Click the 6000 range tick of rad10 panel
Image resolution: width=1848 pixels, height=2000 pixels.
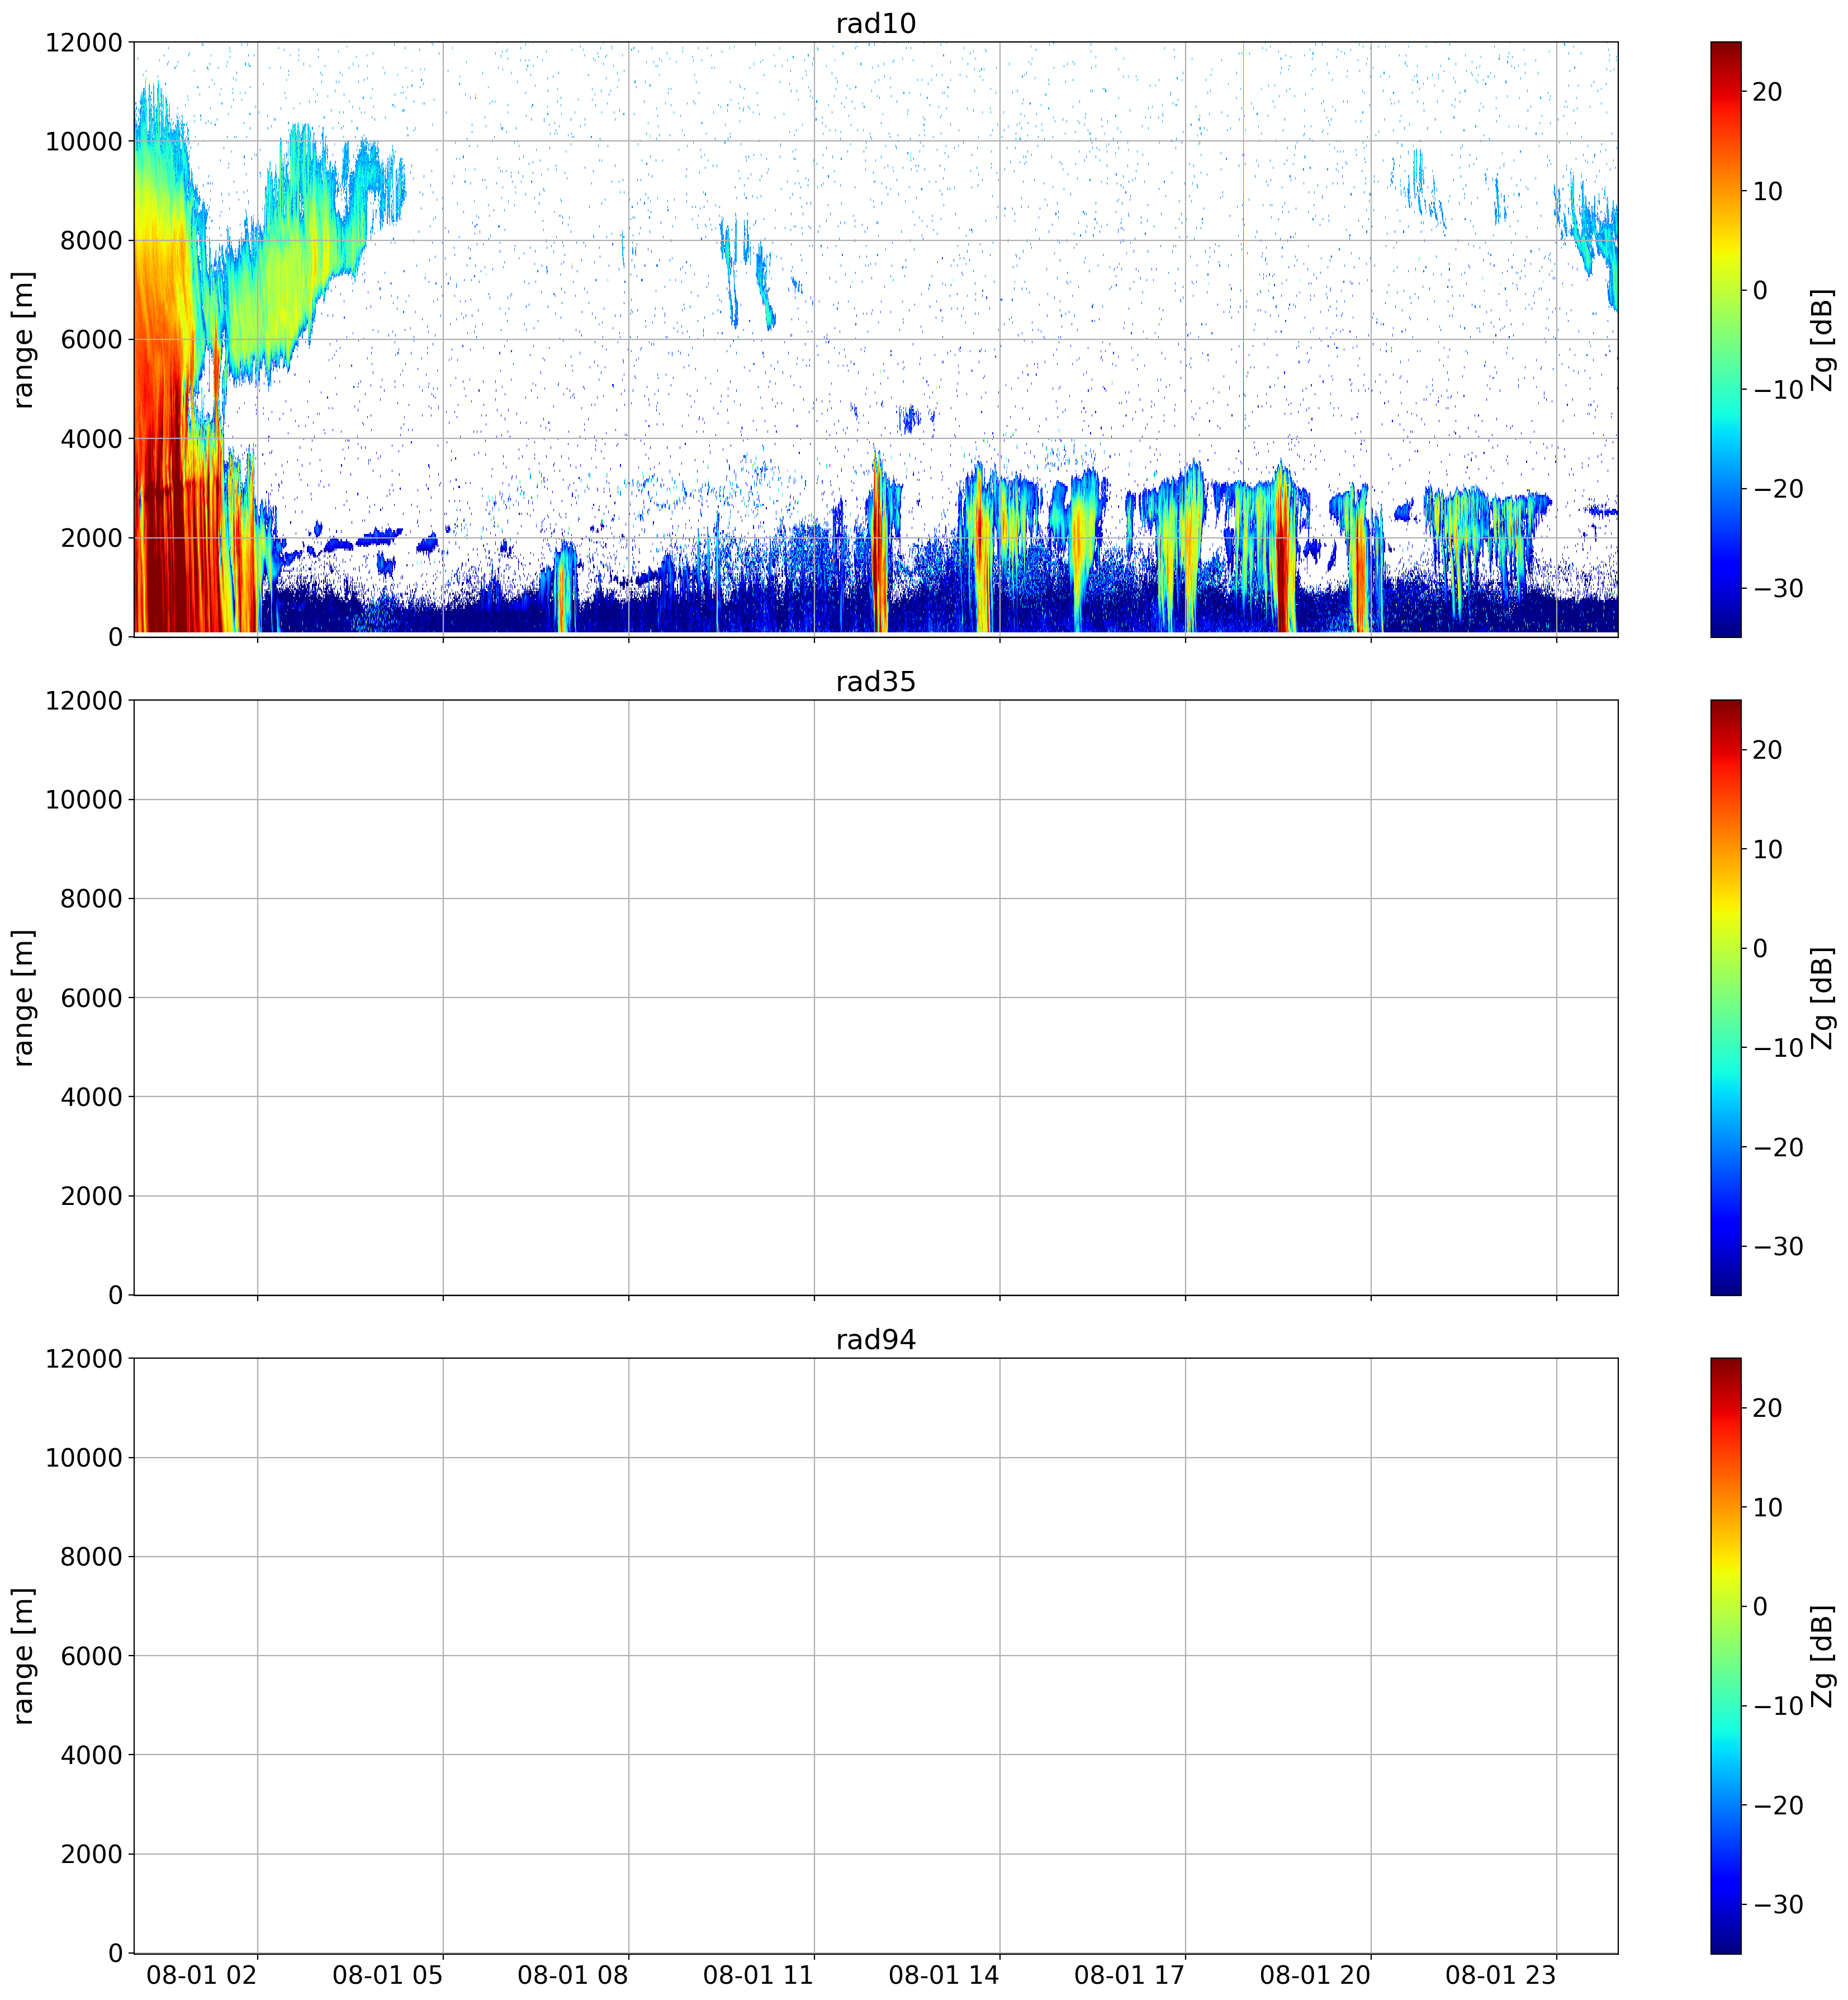pos(91,340)
